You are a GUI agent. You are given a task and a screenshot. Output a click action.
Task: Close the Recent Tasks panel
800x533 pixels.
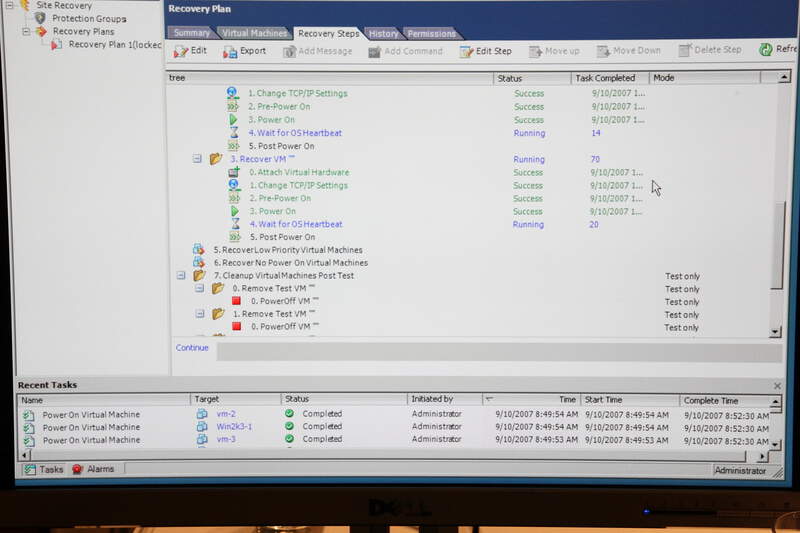click(777, 386)
